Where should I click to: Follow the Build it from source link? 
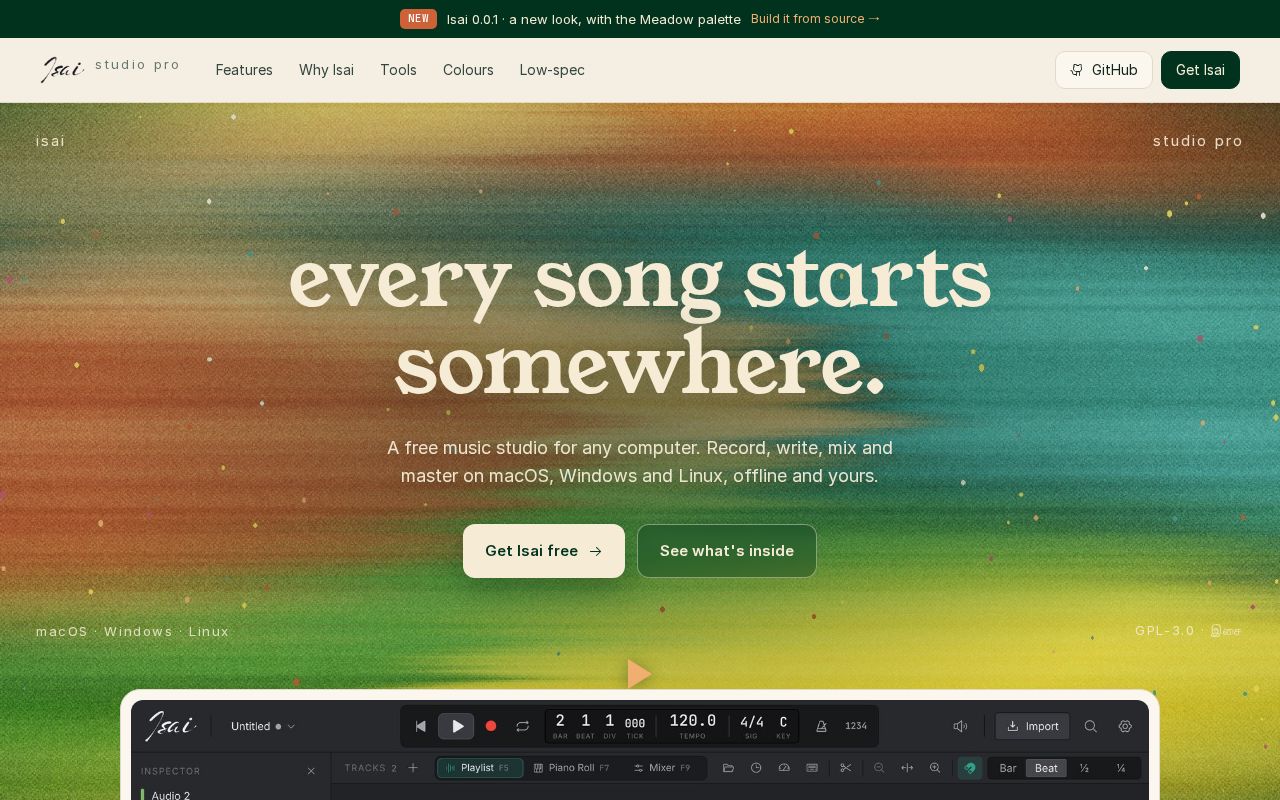click(816, 19)
